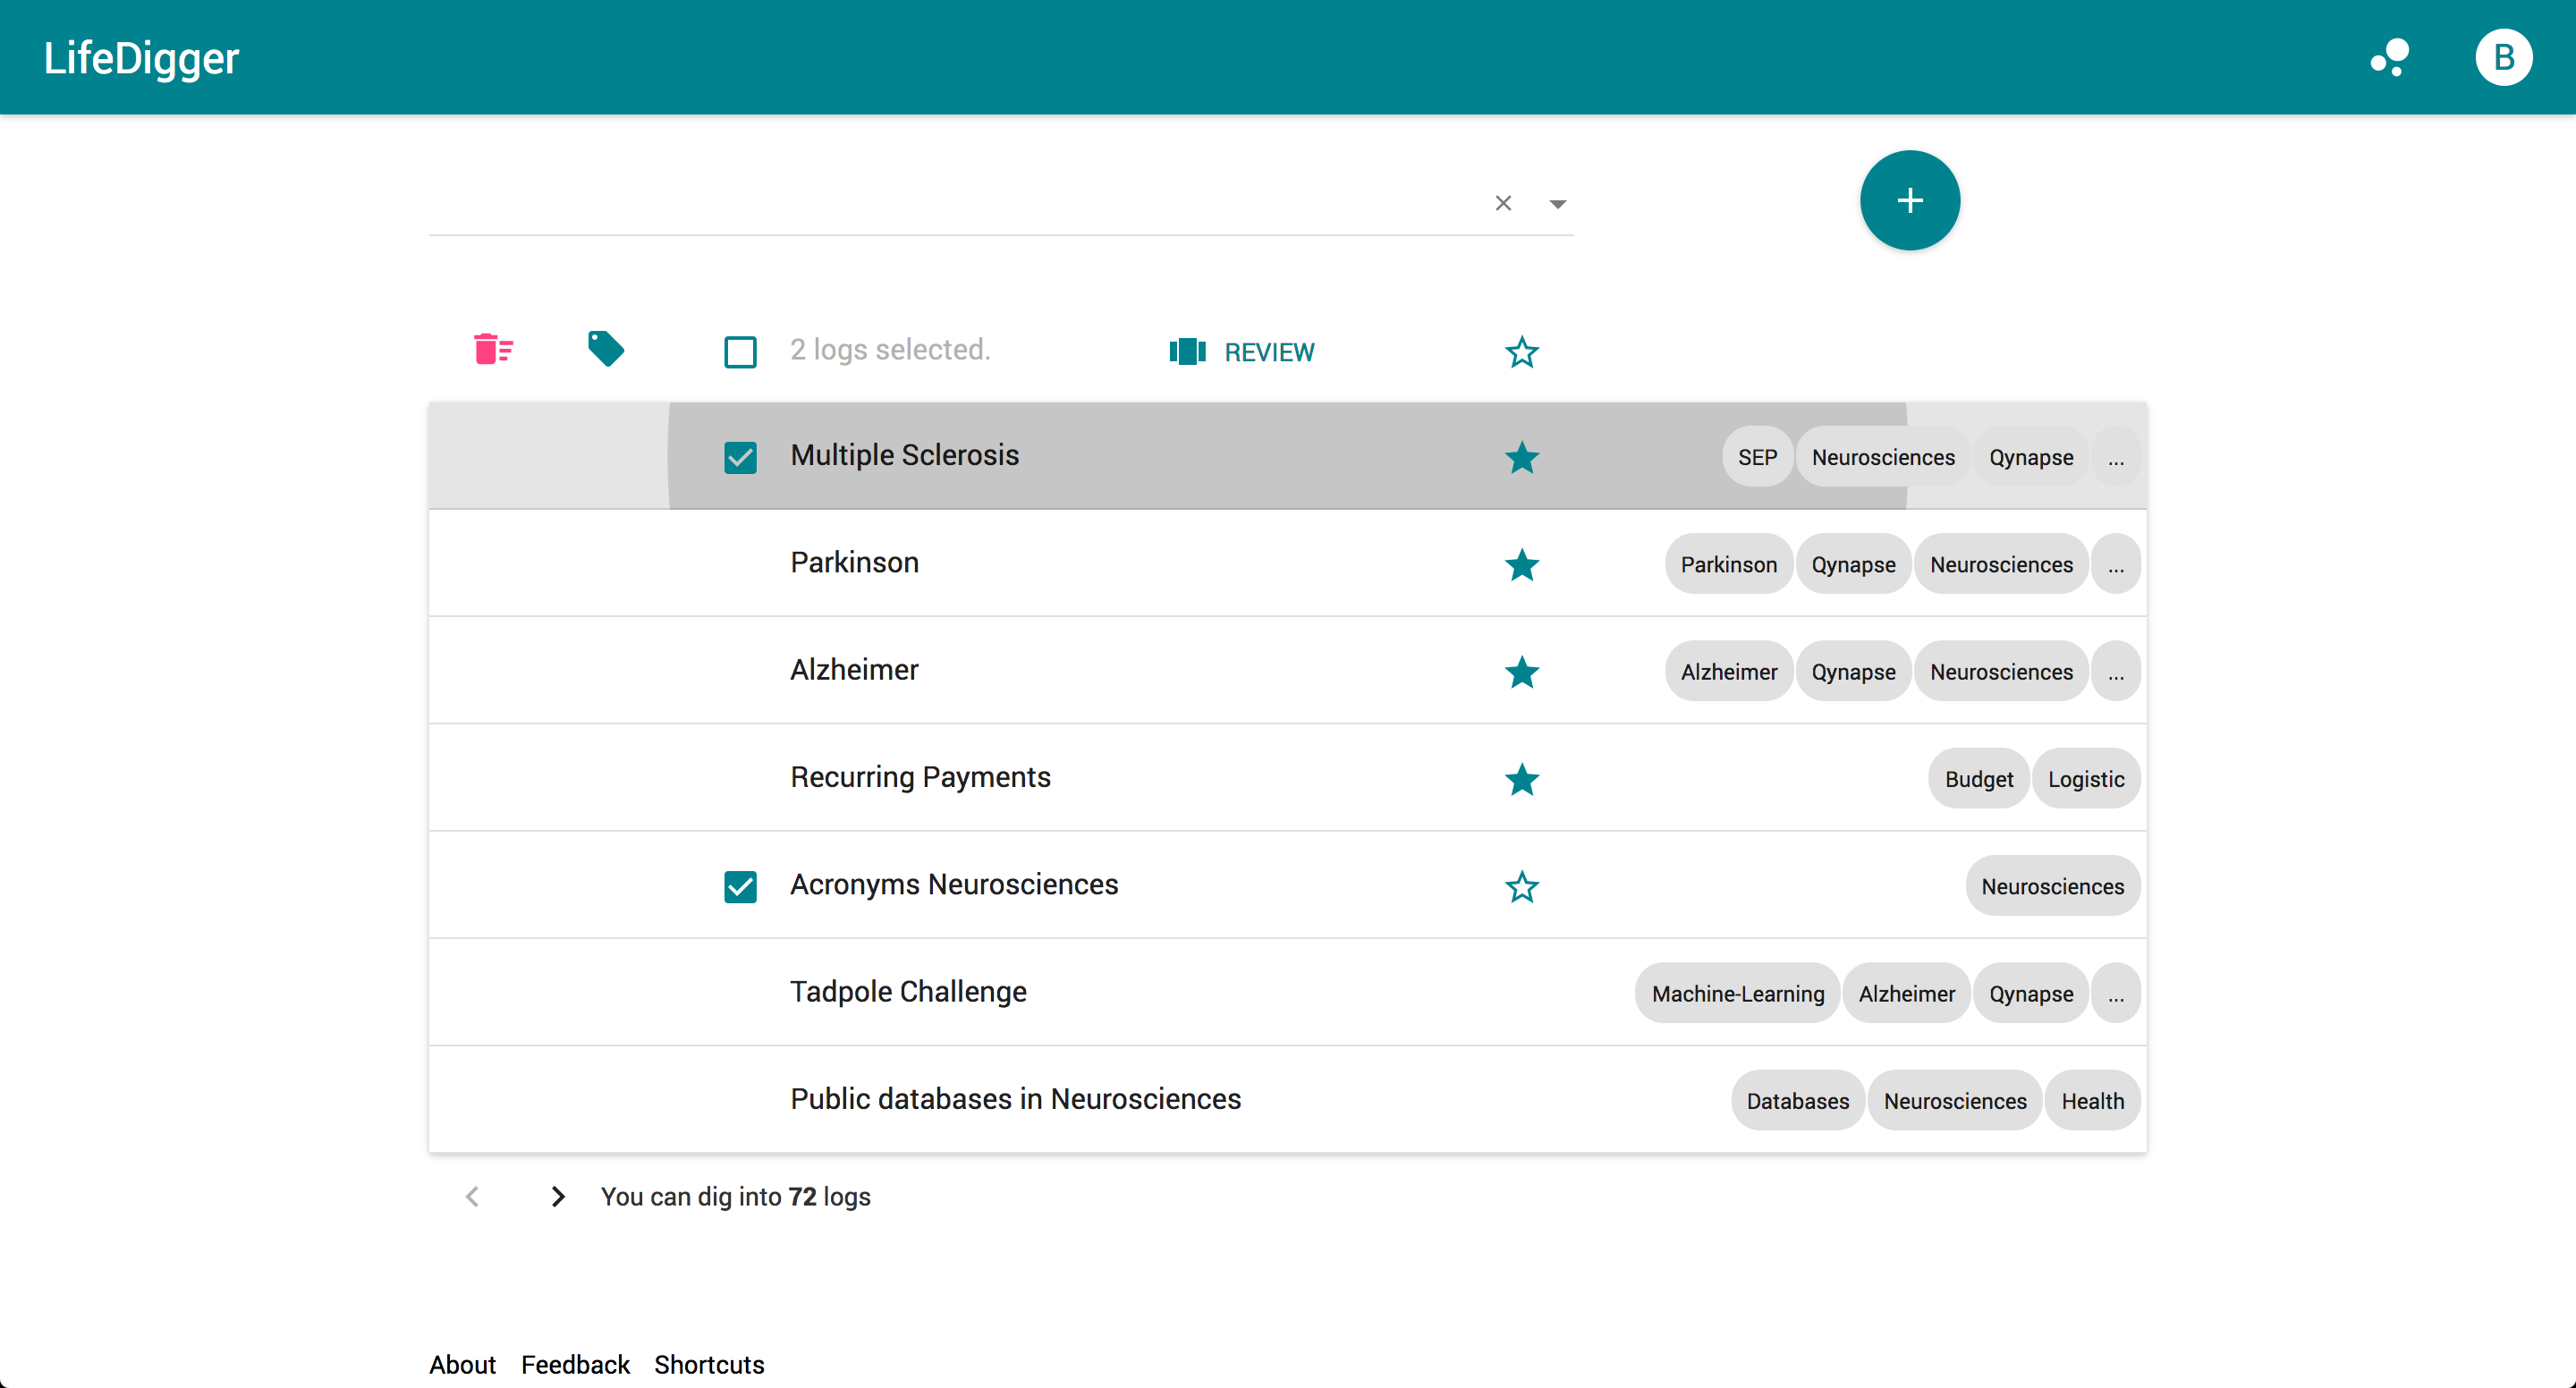Uncheck the Multiple Sclerosis checkbox
This screenshot has height=1388, width=2576.
pos(740,458)
